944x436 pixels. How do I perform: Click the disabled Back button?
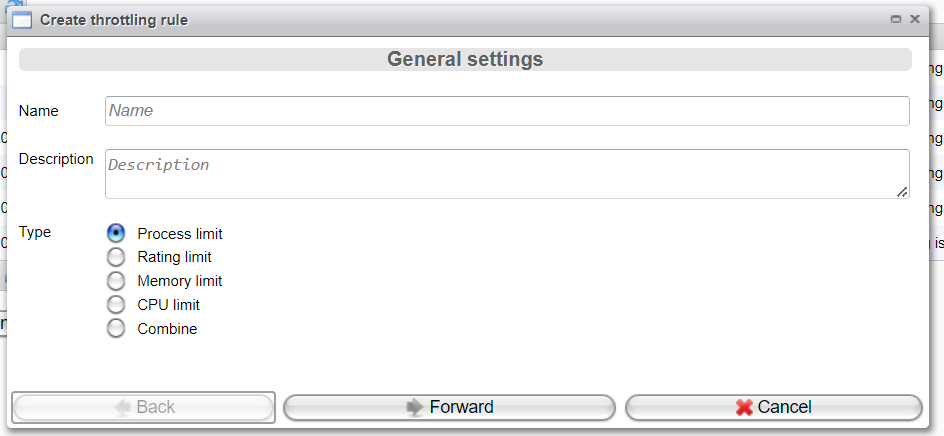[x=143, y=408]
